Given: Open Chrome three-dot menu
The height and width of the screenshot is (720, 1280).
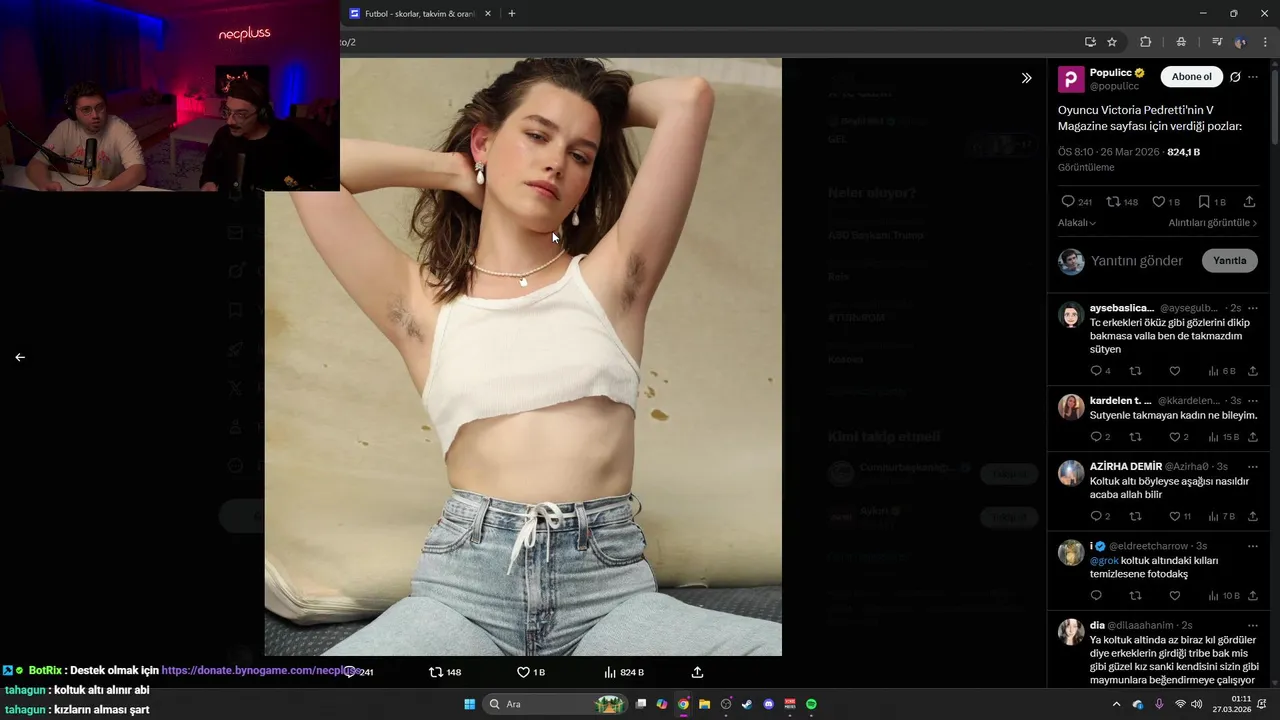Looking at the screenshot, I should tap(1266, 42).
